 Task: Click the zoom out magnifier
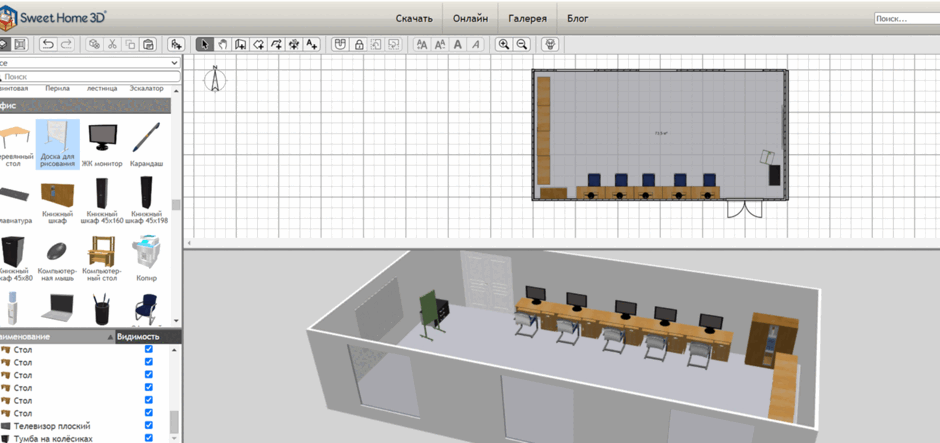pyautogui.click(x=522, y=44)
